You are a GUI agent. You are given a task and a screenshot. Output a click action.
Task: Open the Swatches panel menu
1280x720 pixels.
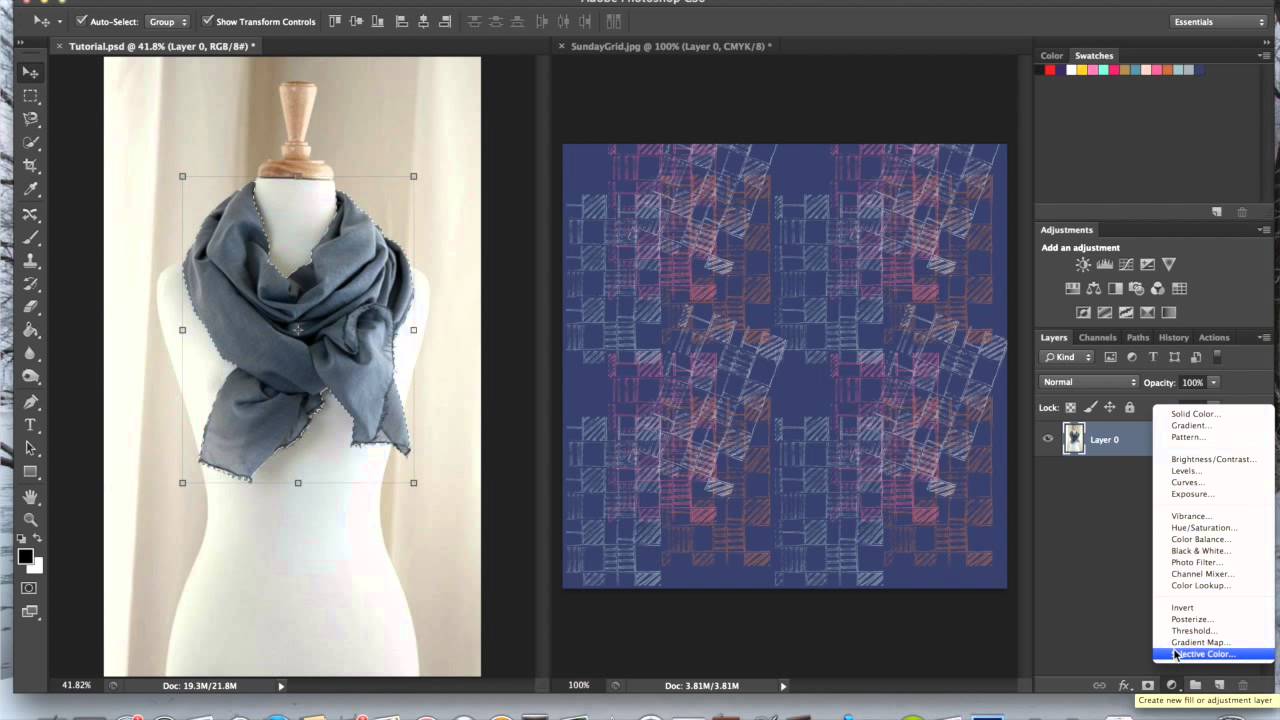tap(1264, 56)
